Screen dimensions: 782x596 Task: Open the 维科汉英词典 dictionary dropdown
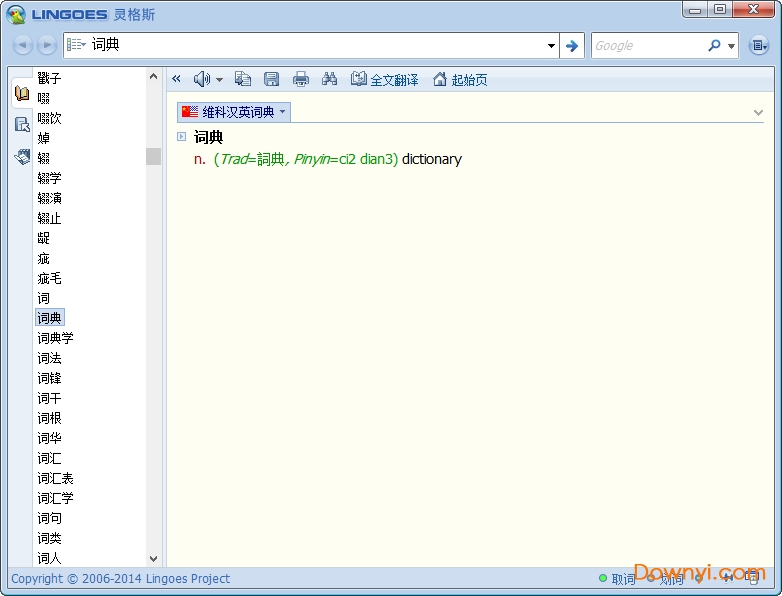click(x=233, y=112)
